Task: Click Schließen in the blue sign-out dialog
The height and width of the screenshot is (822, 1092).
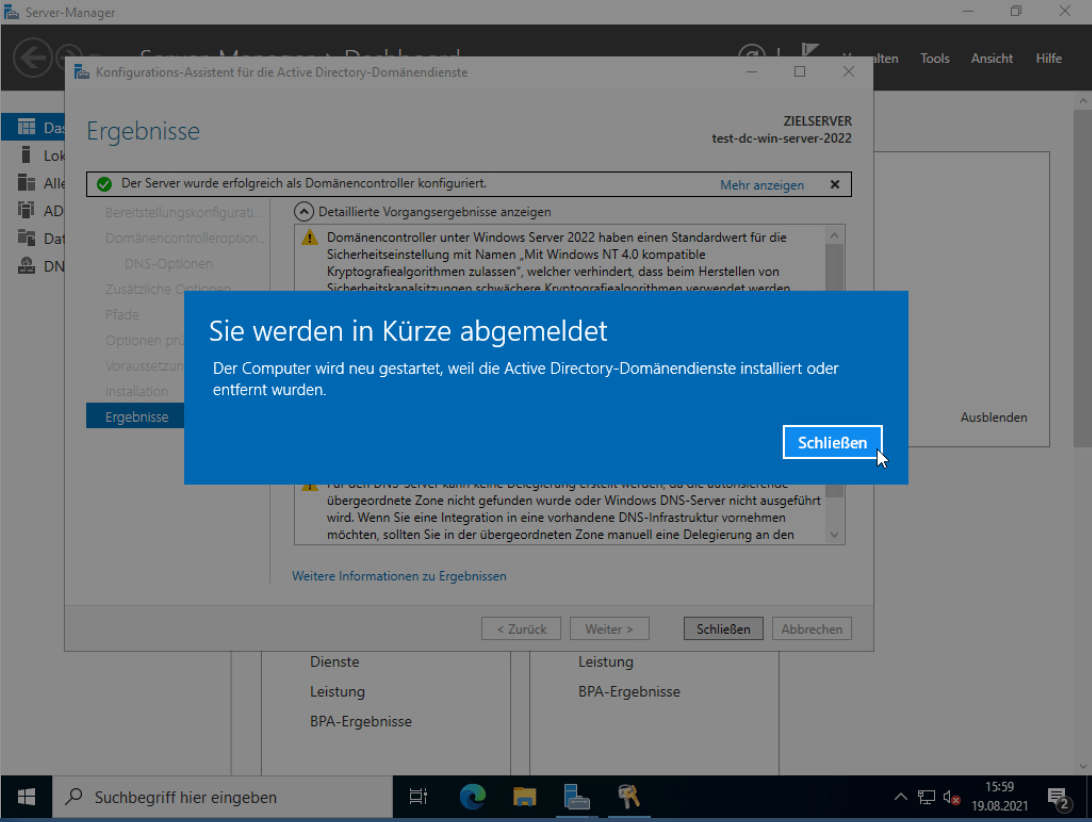Action: click(832, 442)
